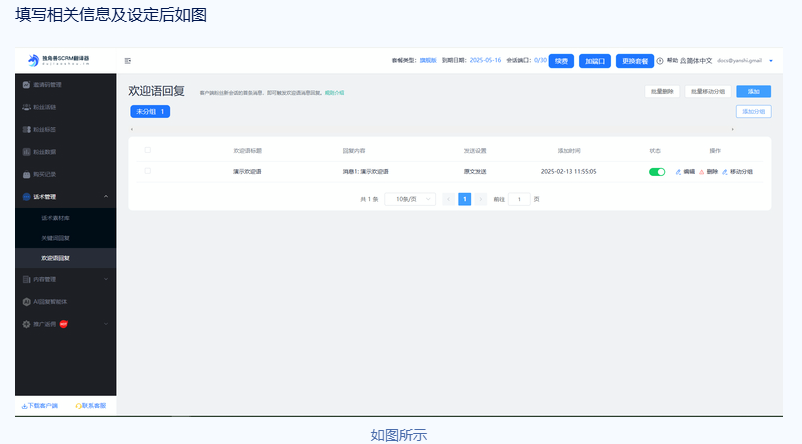Click the 消息1: 演示欢迎语 content cell
This screenshot has width=802, height=444.
tap(366, 172)
